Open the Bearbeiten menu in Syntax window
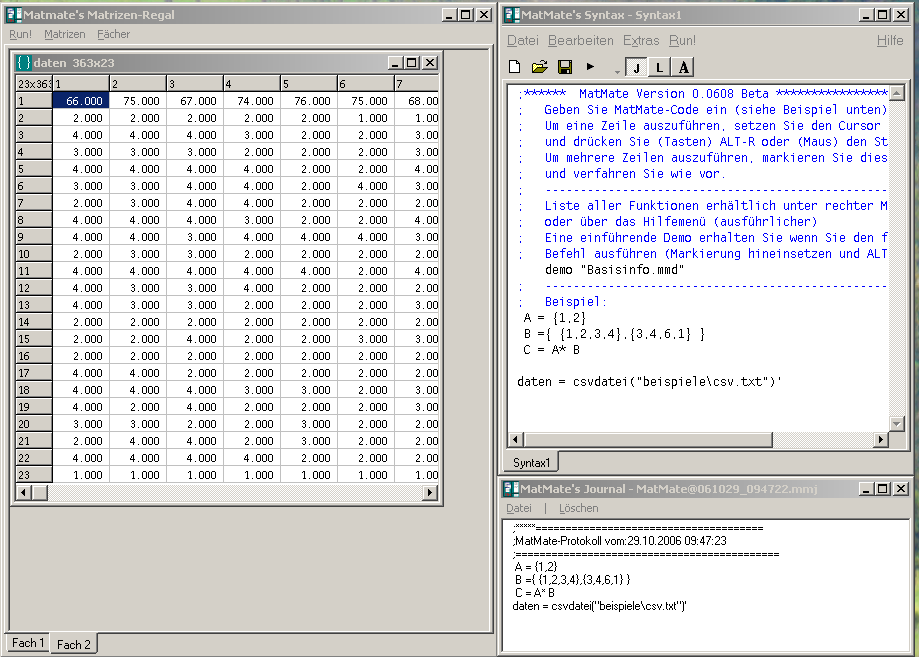The height and width of the screenshot is (657, 919). [580, 41]
